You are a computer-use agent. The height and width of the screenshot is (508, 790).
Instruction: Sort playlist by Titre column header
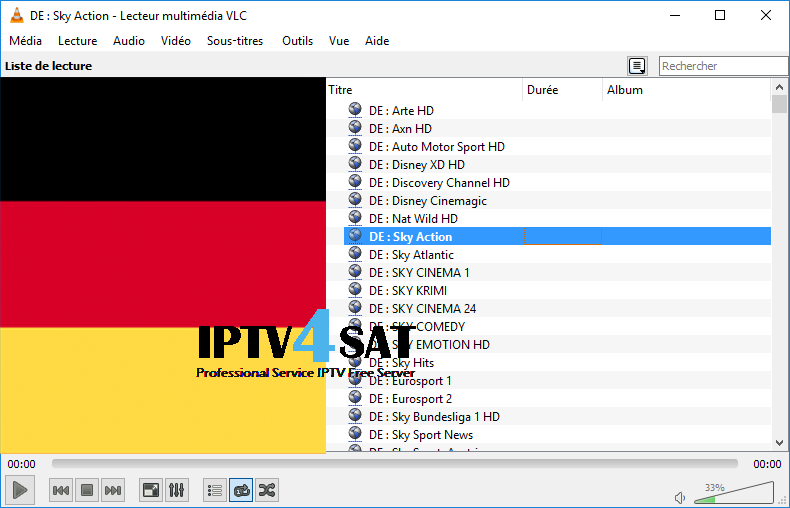425,90
